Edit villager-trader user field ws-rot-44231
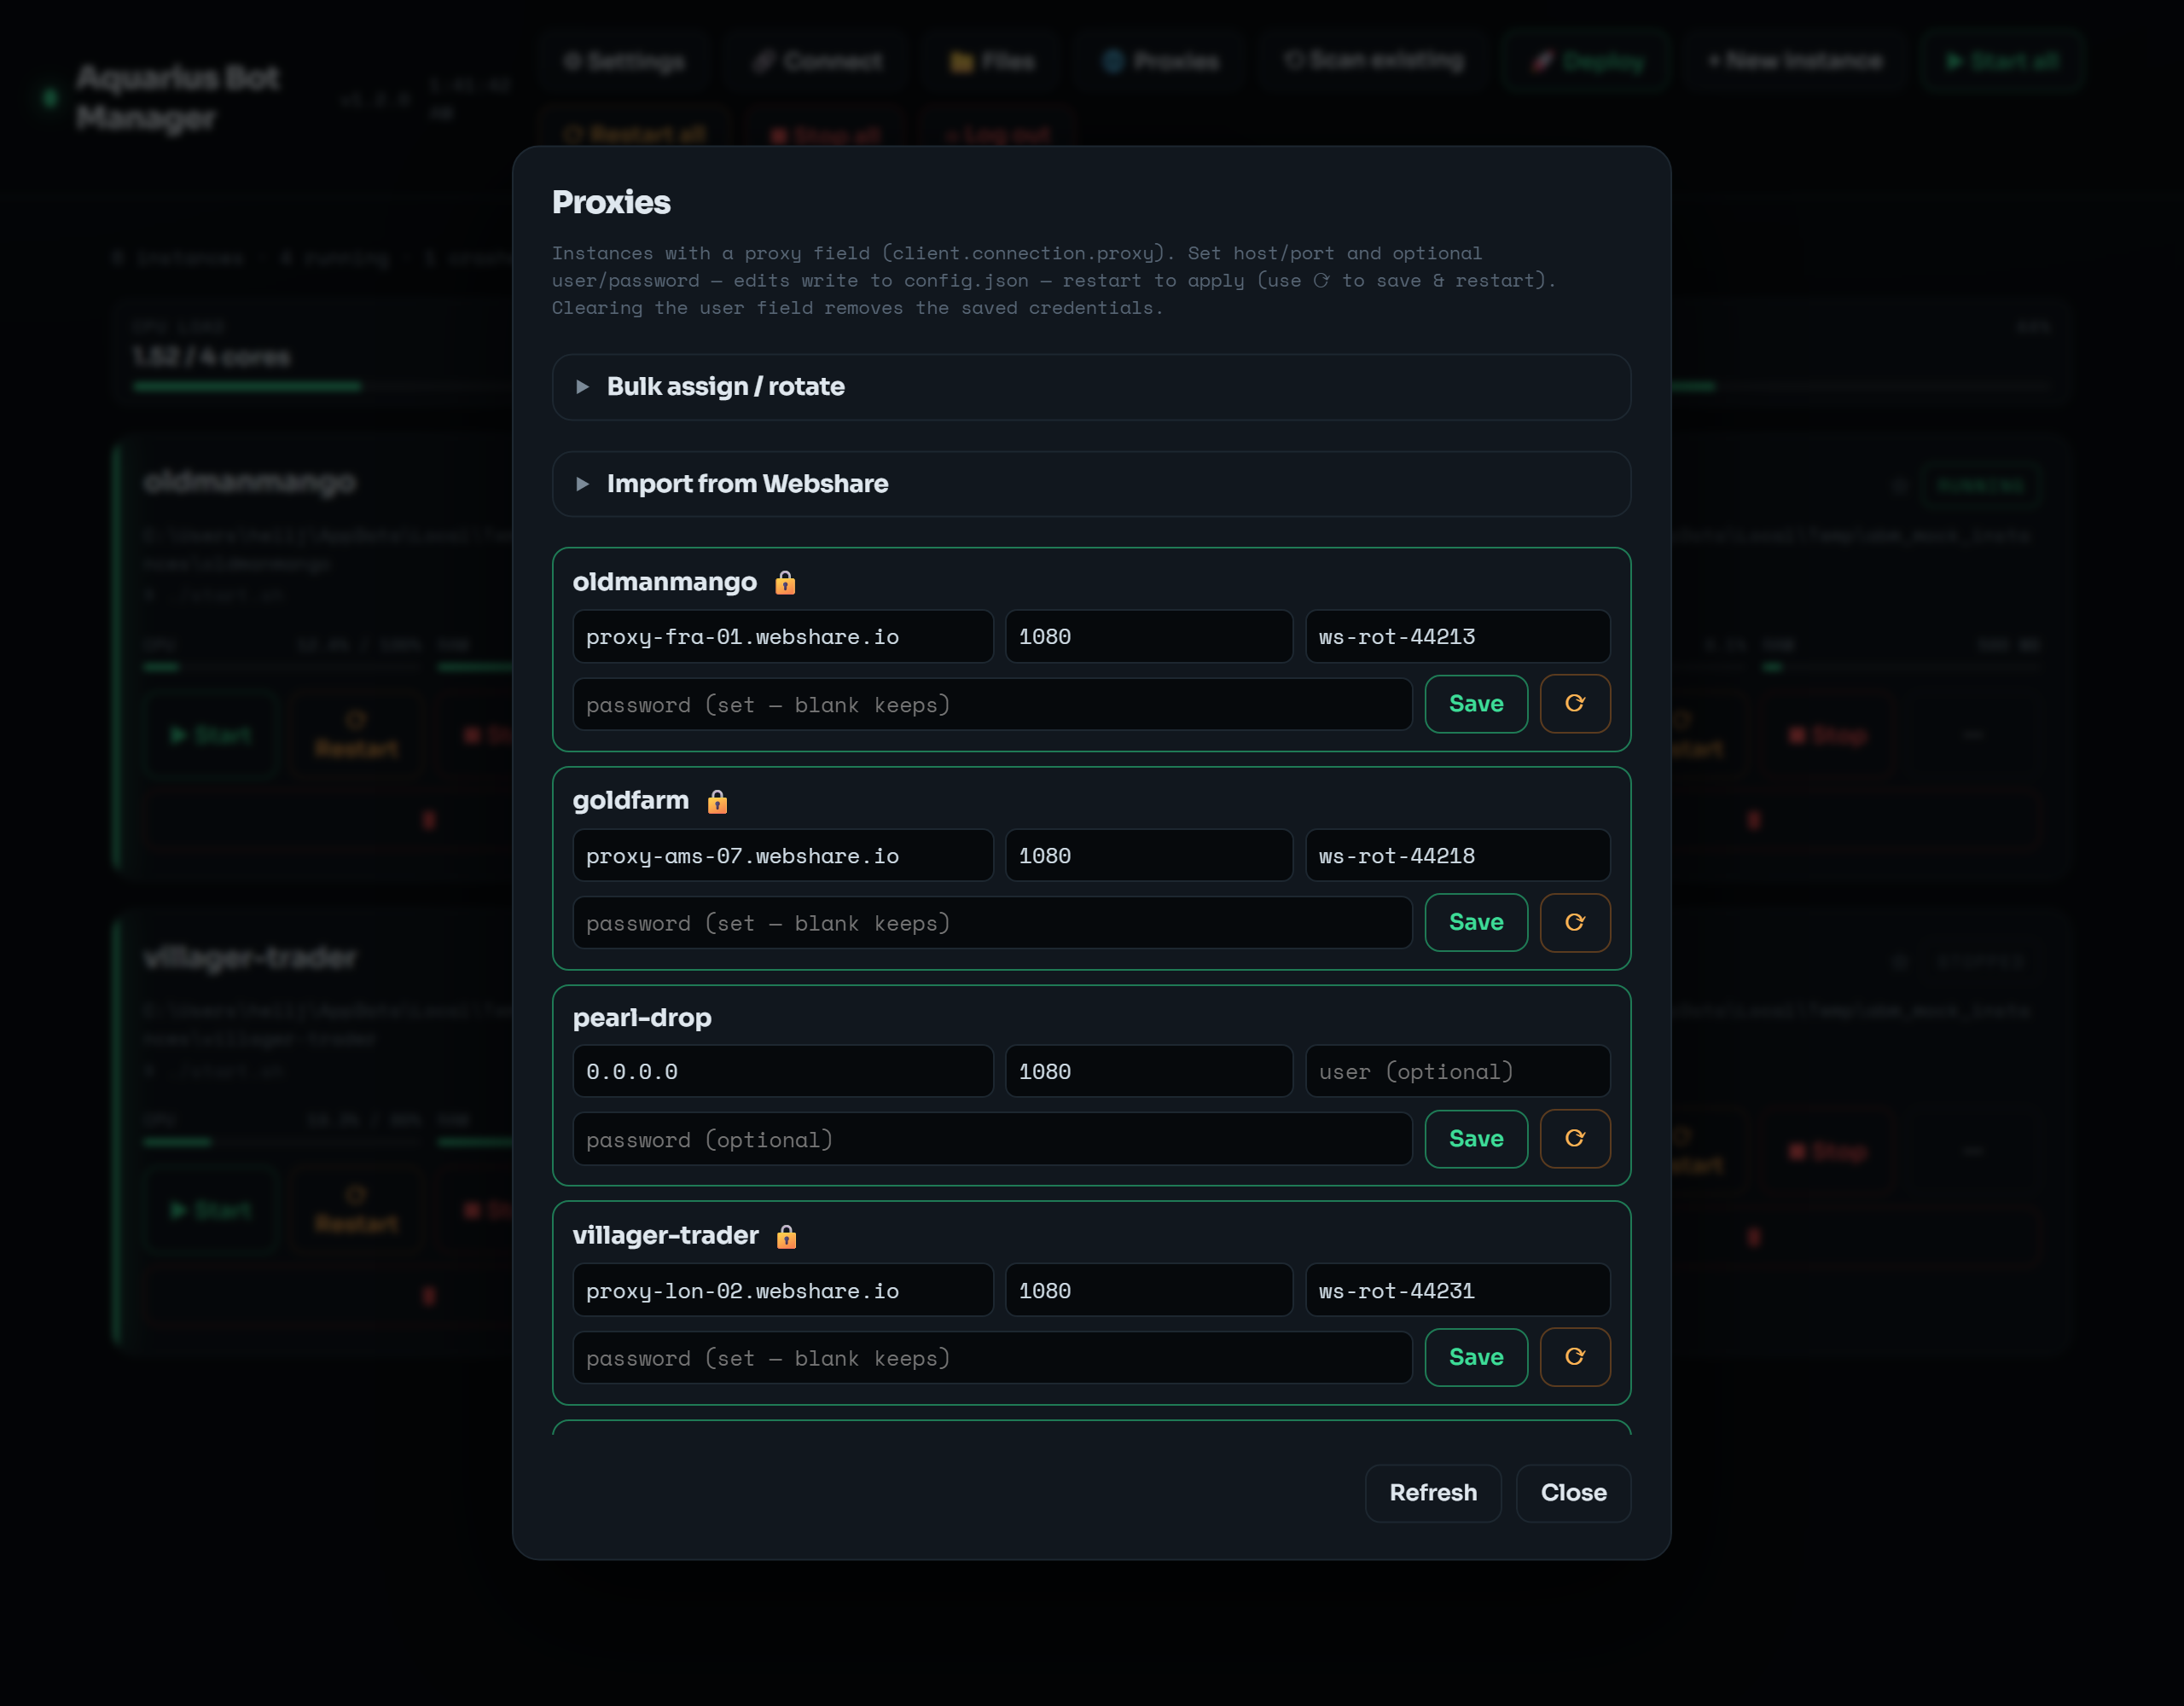The image size is (2184, 1706). coord(1457,1291)
